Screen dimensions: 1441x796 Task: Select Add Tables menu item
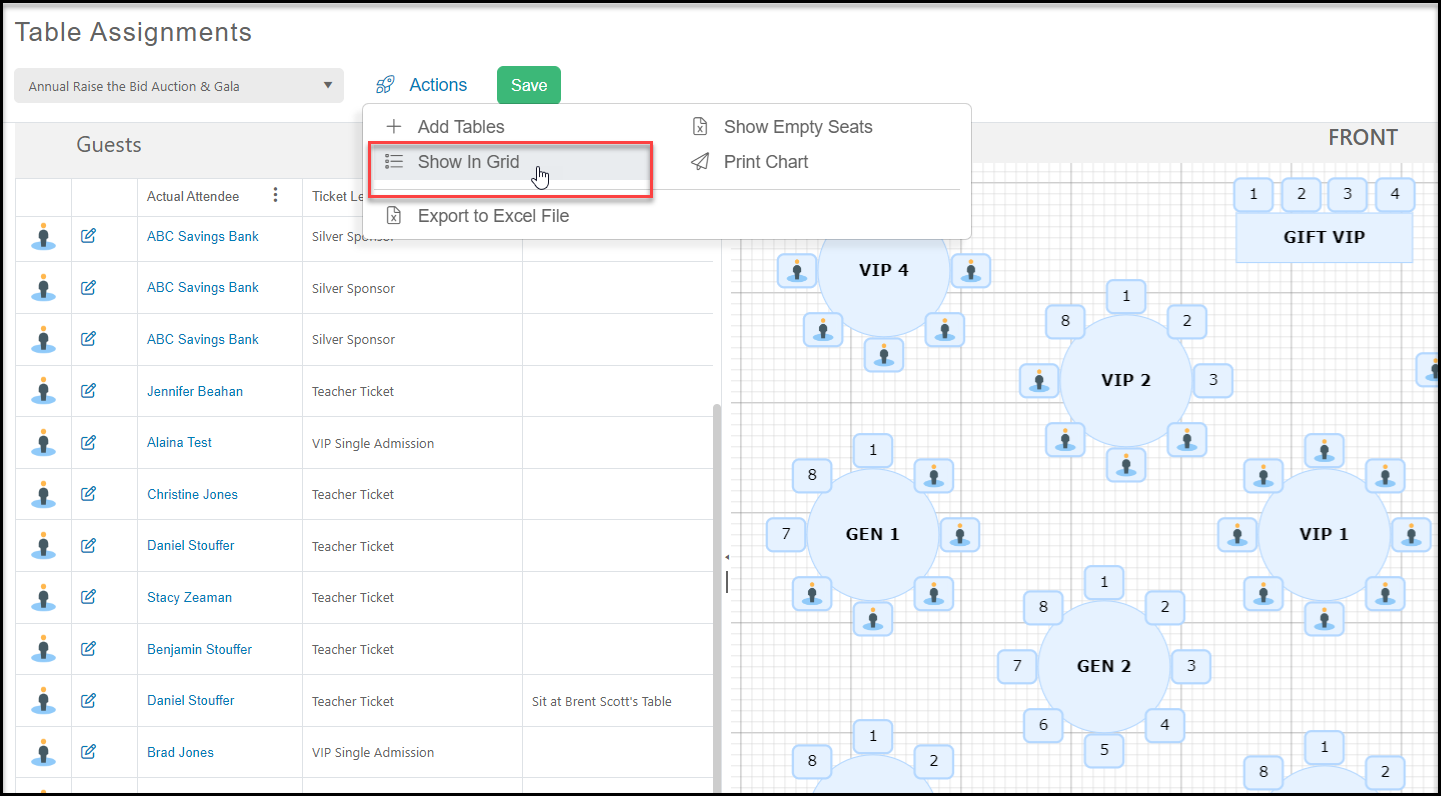coord(461,127)
